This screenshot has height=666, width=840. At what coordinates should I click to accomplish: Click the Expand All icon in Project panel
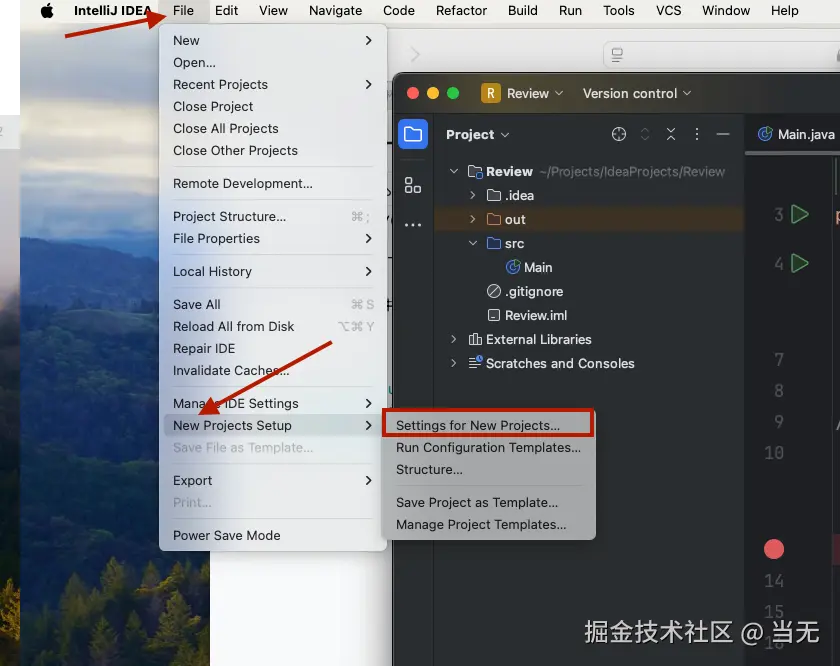(x=645, y=134)
